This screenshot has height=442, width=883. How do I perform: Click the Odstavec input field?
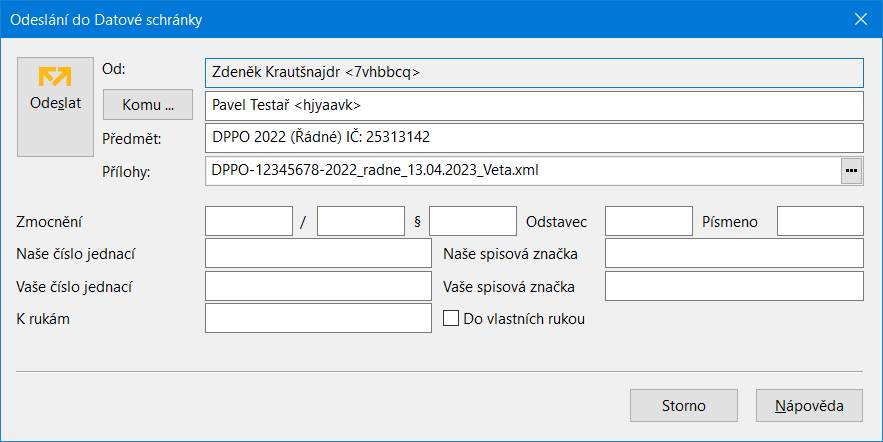pyautogui.click(x=649, y=221)
